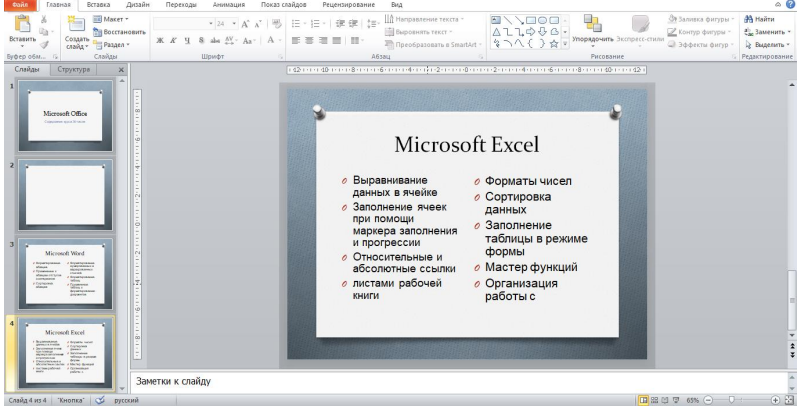The height and width of the screenshot is (409, 800).
Task: Minimize the ribbon with the caret toggle
Action: point(776,5)
